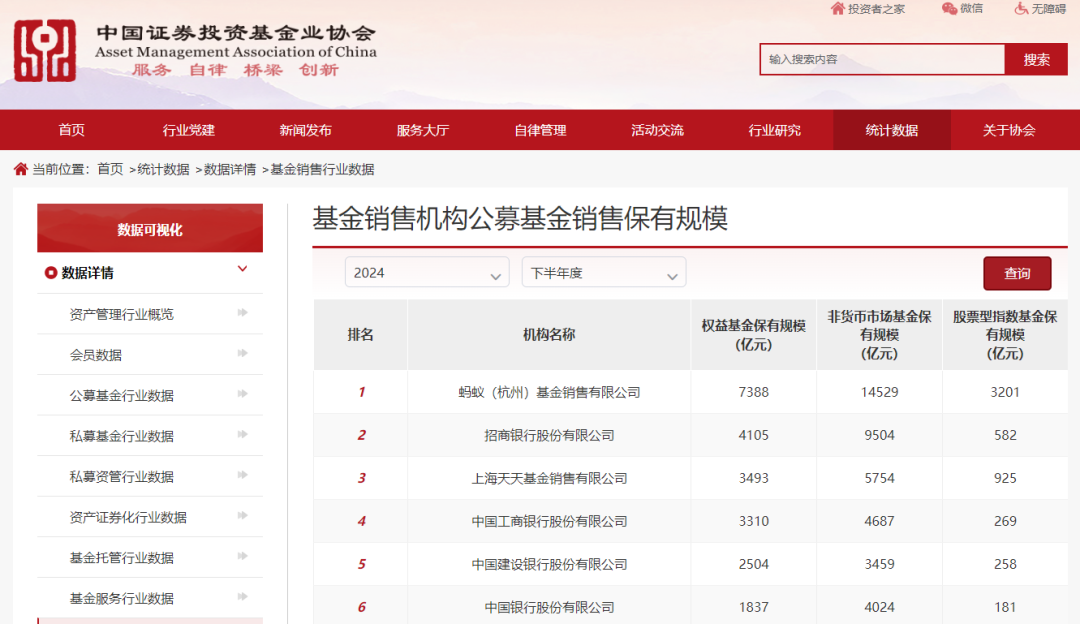Image resolution: width=1080 pixels, height=624 pixels.
Task: Open the 2024 year dropdown
Action: point(427,272)
